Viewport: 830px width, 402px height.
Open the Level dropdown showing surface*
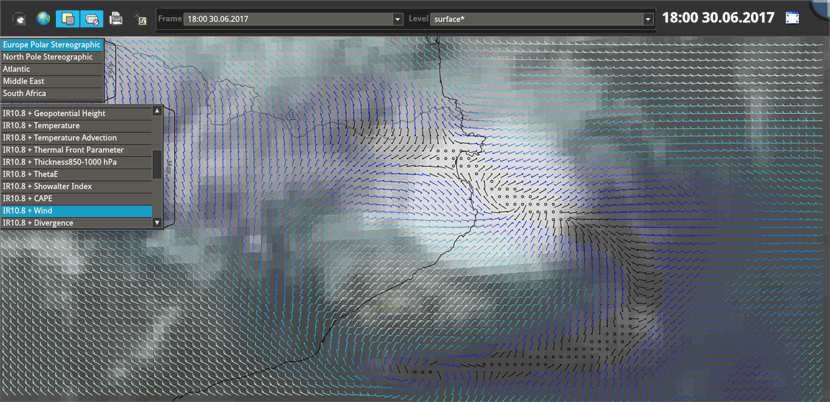coord(542,19)
